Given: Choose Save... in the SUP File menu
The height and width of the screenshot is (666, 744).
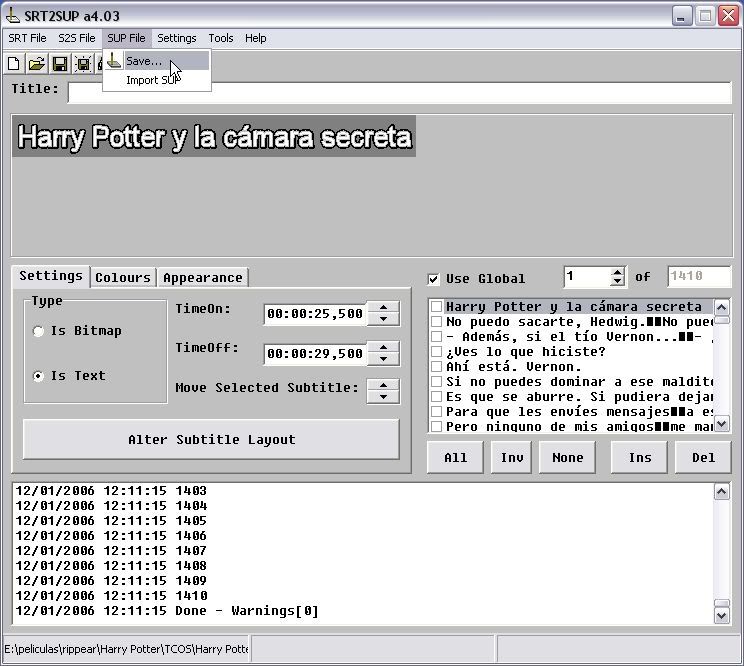Looking at the screenshot, I should click(x=144, y=61).
